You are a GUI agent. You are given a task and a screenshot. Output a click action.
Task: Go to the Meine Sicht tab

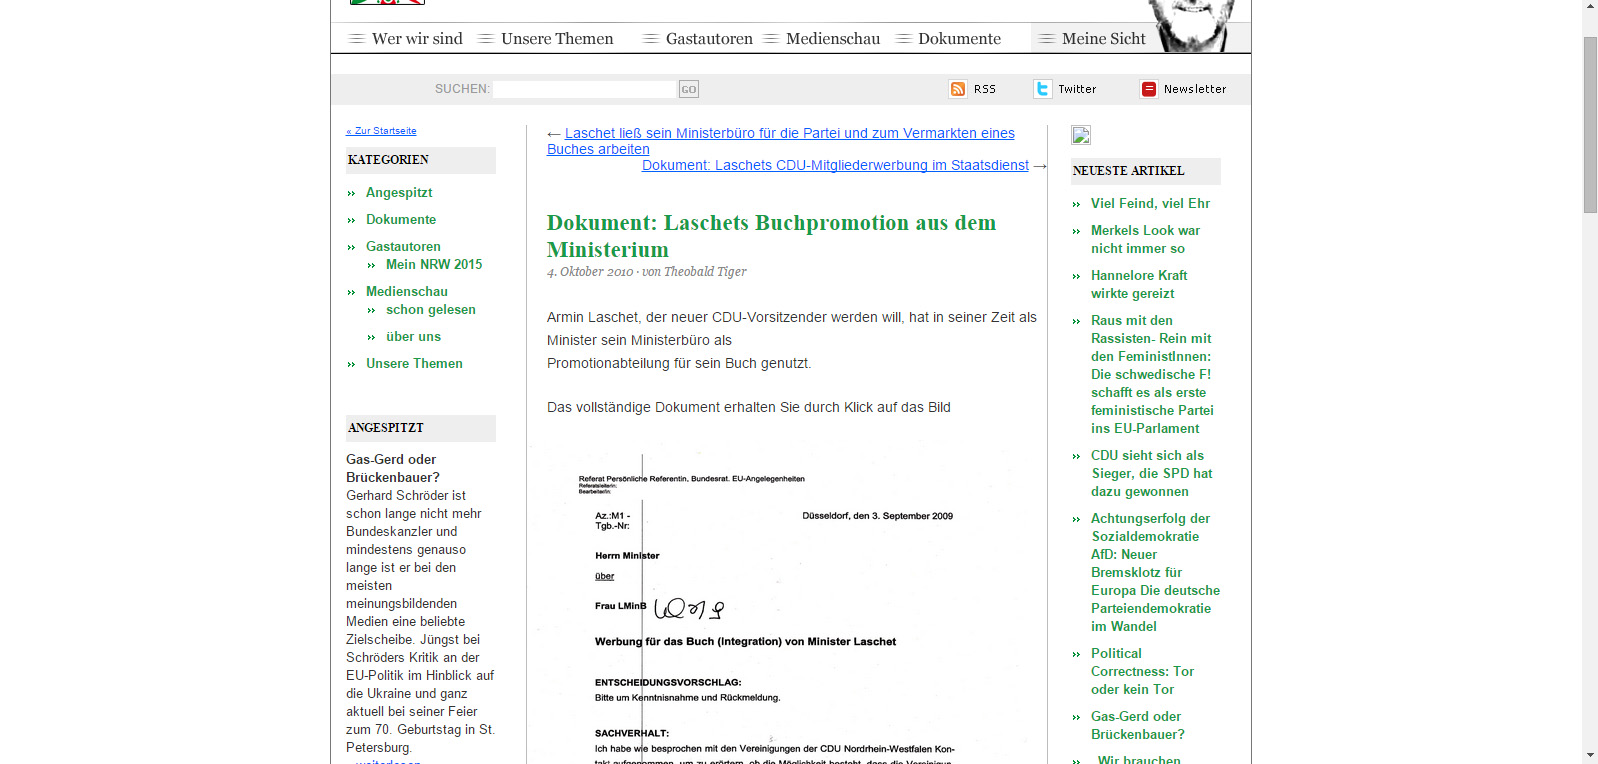click(1103, 39)
